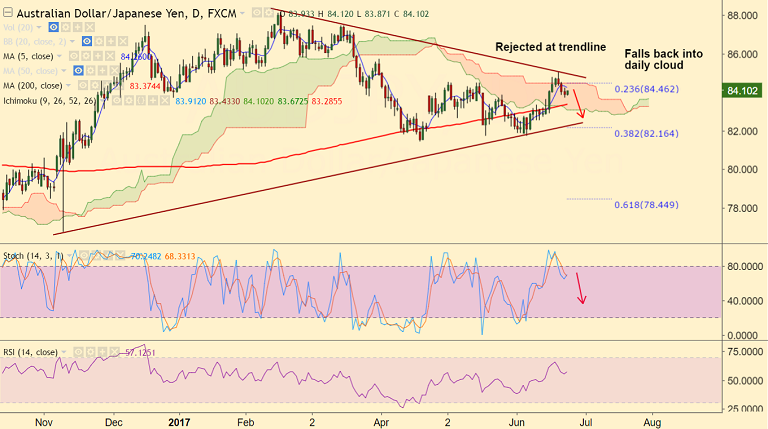Screen dimensions: 768x429
Task: Select the 'Falls back into daily cloud' annotation
Action: tap(663, 59)
